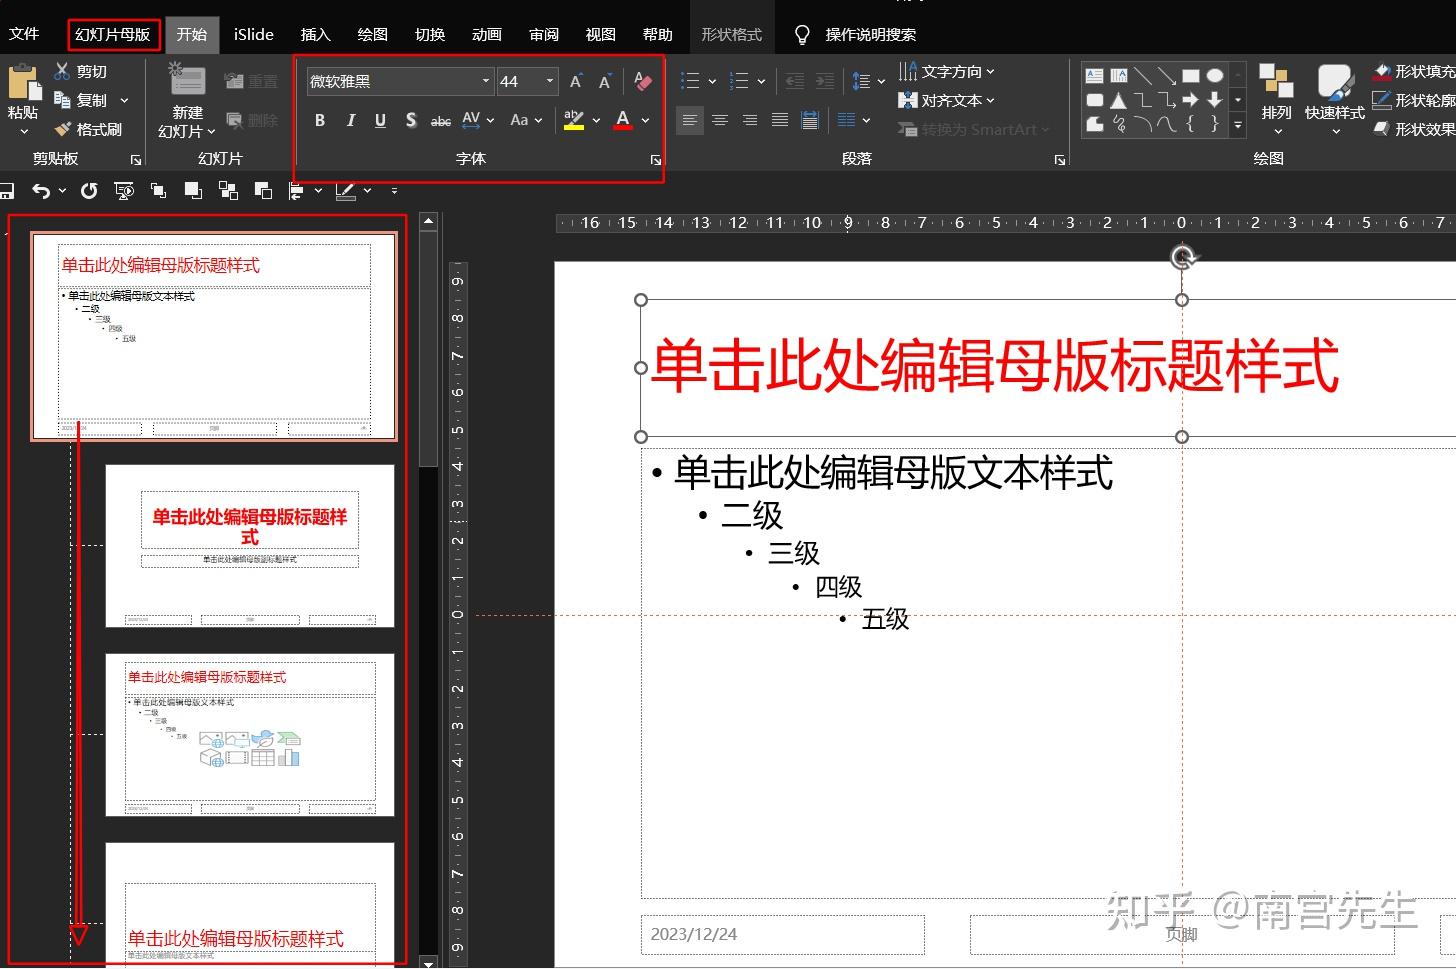
Task: Click Shape Outline (形状轮廓) button
Action: [1414, 100]
